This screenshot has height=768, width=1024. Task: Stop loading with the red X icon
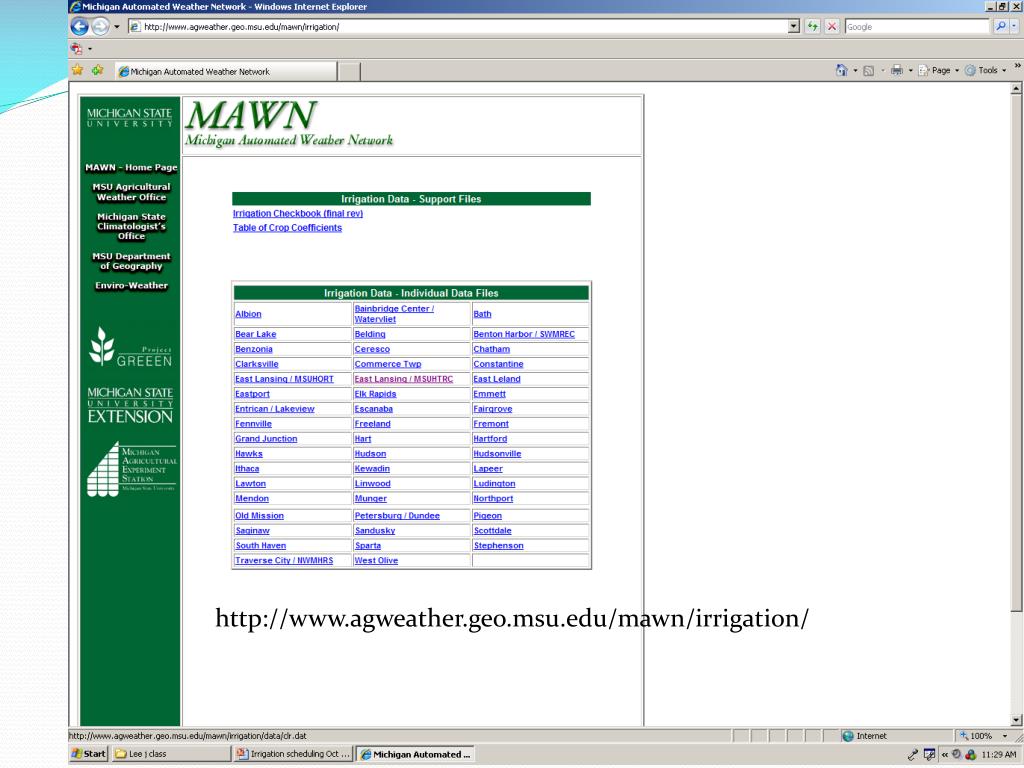(831, 27)
